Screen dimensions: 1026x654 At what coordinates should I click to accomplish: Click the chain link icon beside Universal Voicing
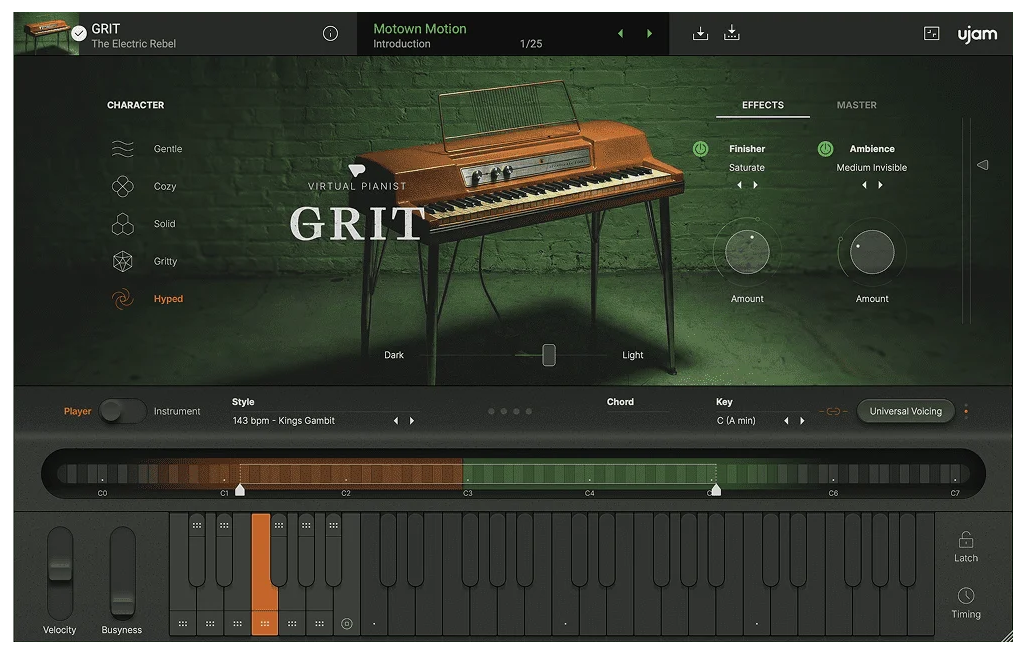tap(832, 411)
